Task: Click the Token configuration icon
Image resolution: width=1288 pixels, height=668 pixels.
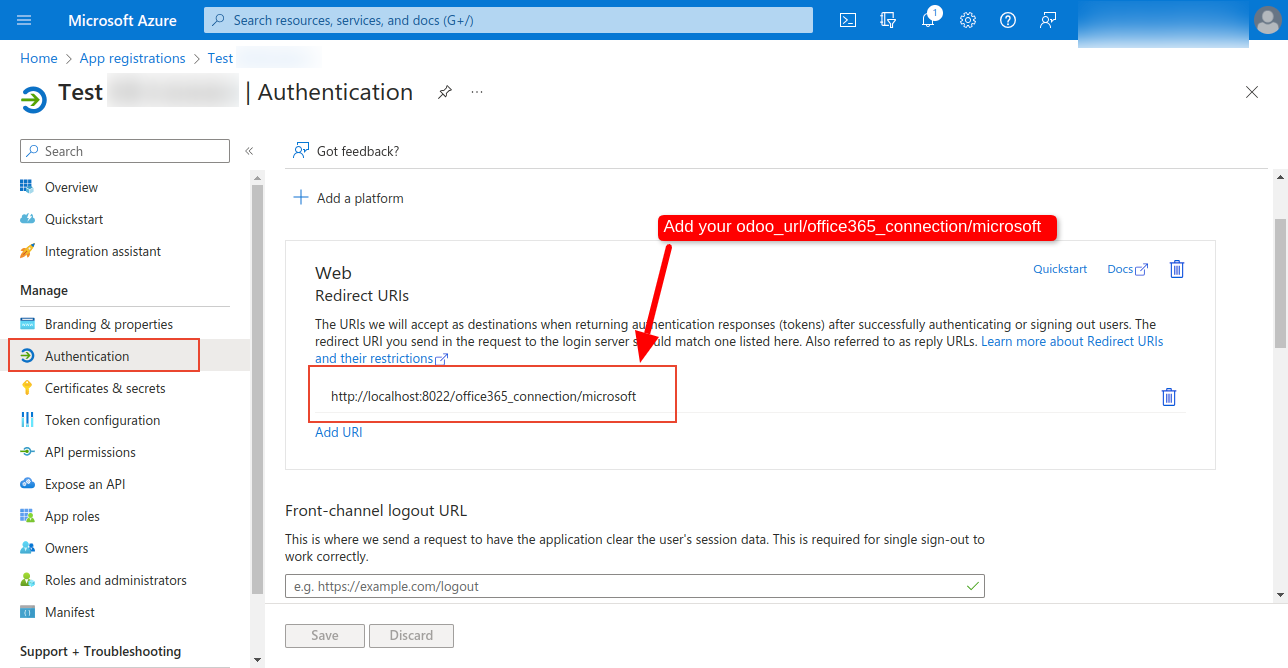Action: [x=27, y=420]
